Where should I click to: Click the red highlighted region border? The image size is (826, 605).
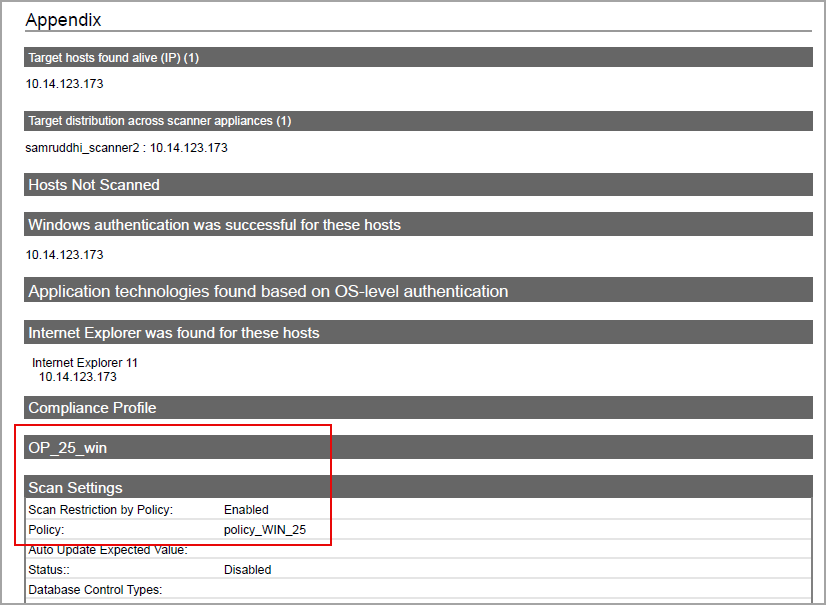(x=176, y=427)
